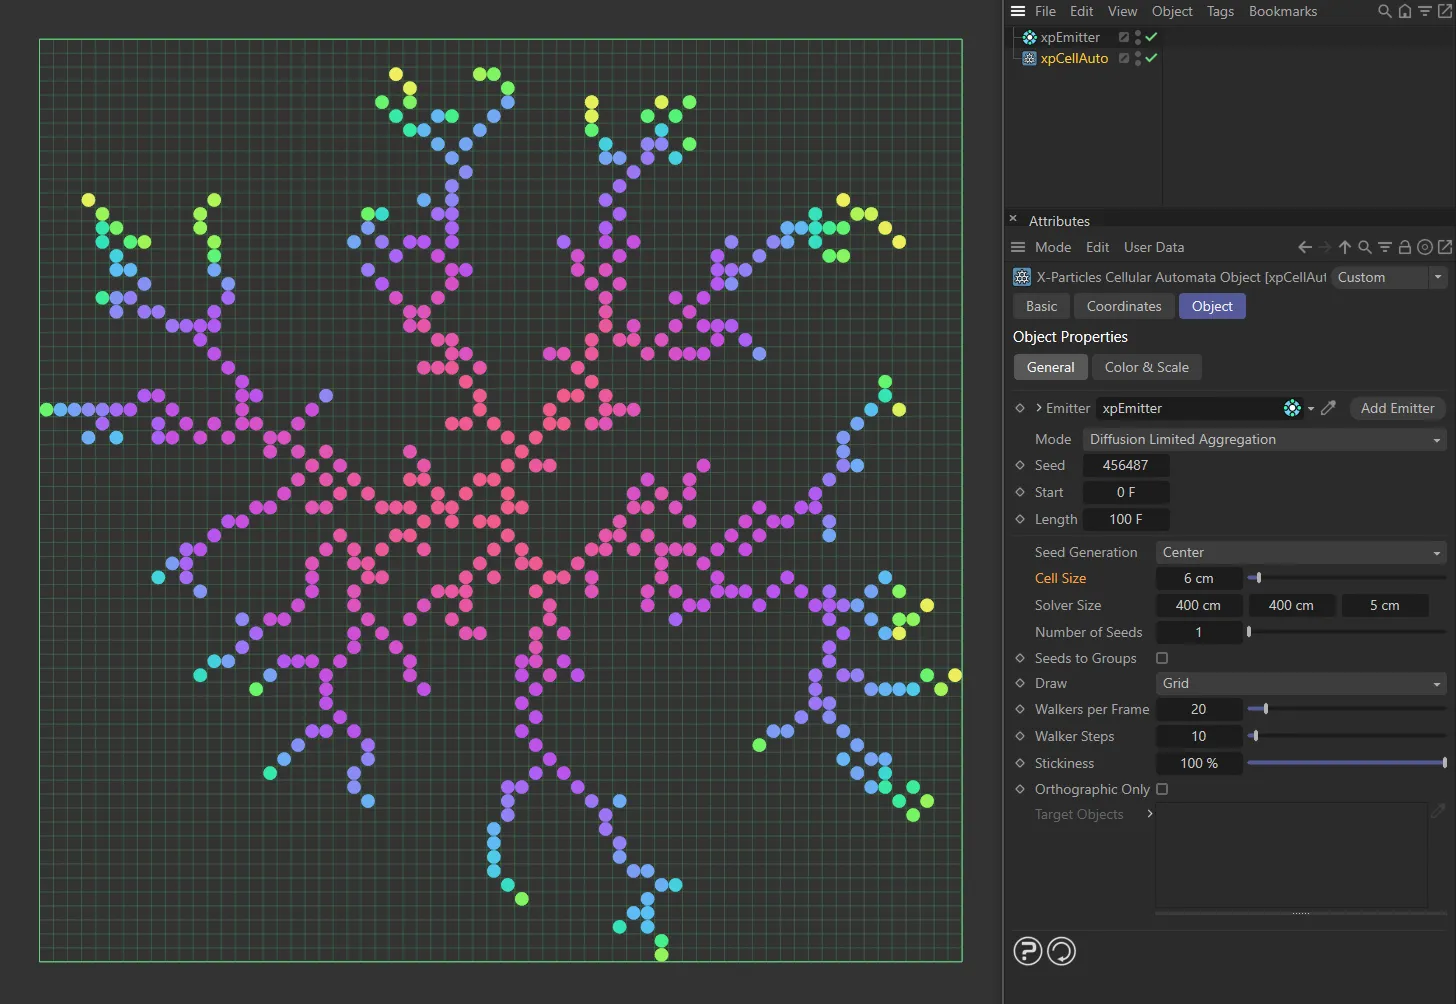Open the Tags menu
Image resolution: width=1456 pixels, height=1004 pixels.
(x=1219, y=11)
